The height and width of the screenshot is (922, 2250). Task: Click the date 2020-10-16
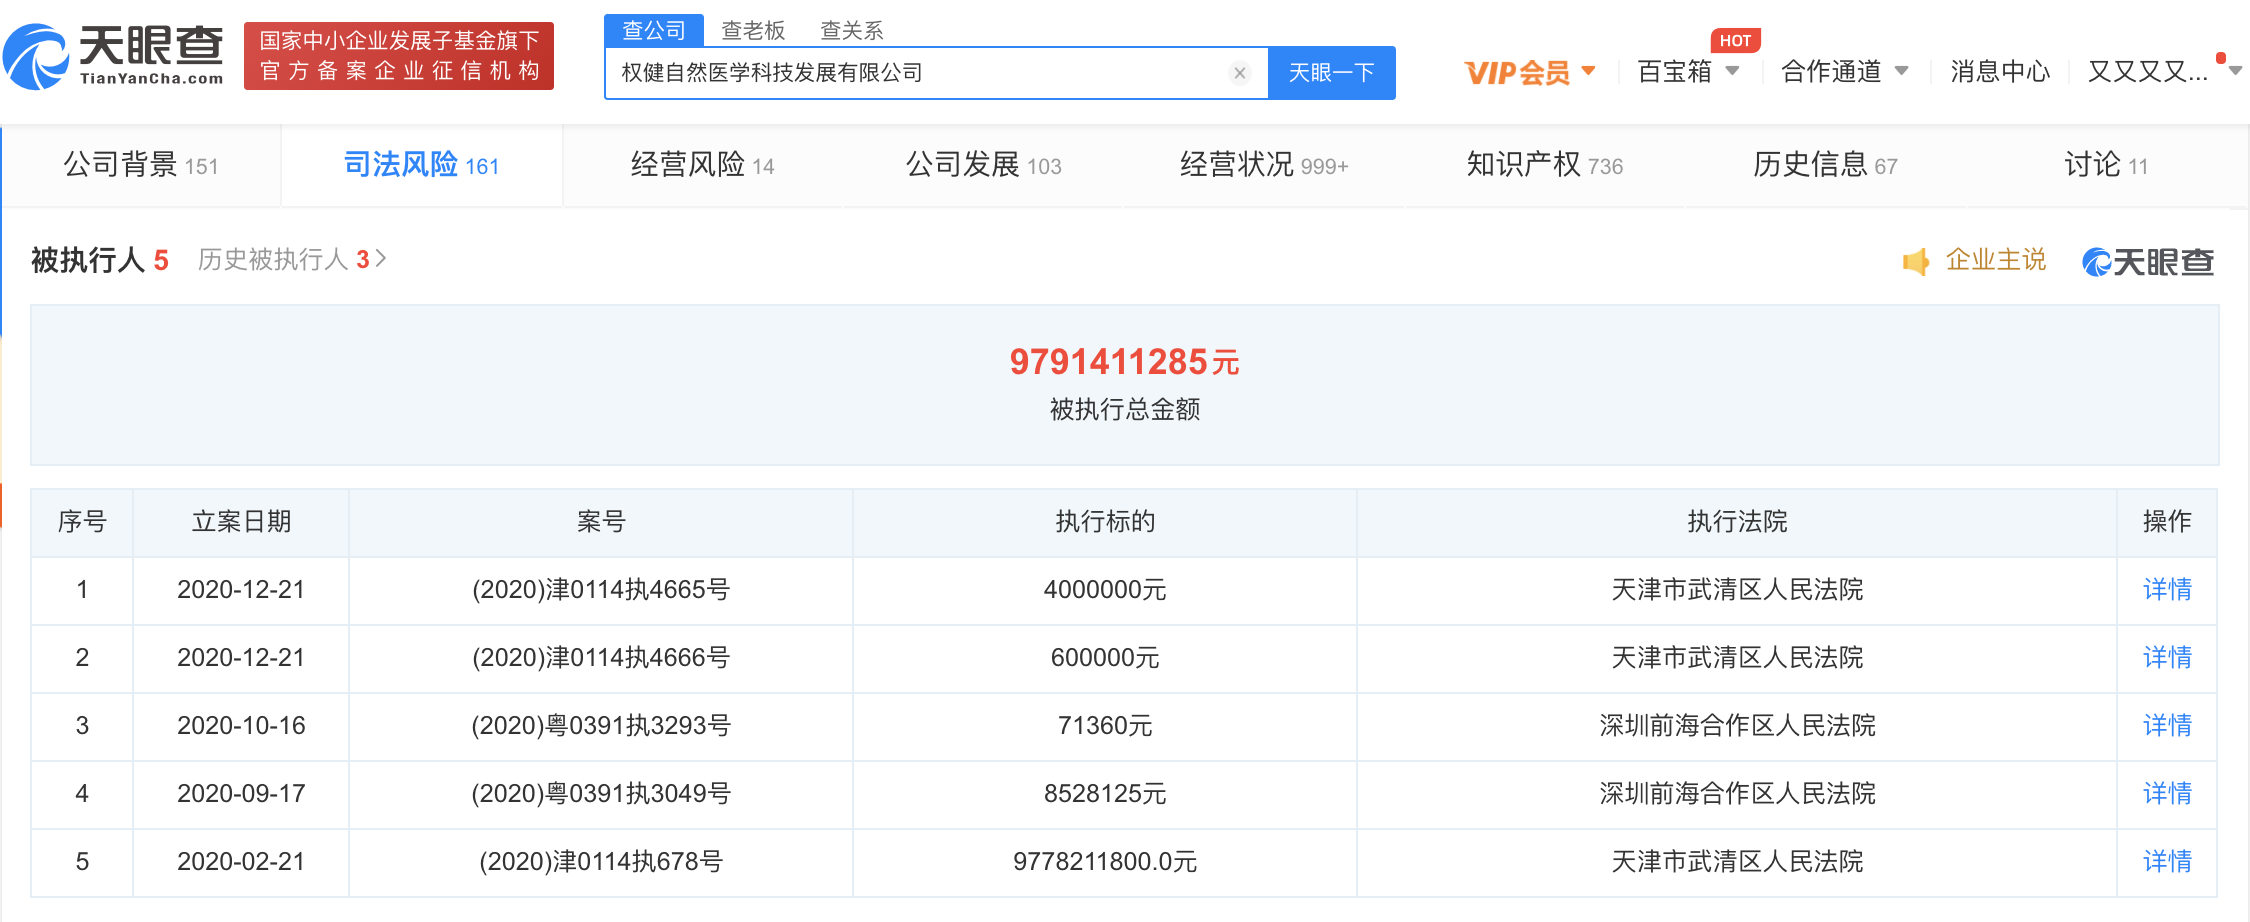coord(241,726)
